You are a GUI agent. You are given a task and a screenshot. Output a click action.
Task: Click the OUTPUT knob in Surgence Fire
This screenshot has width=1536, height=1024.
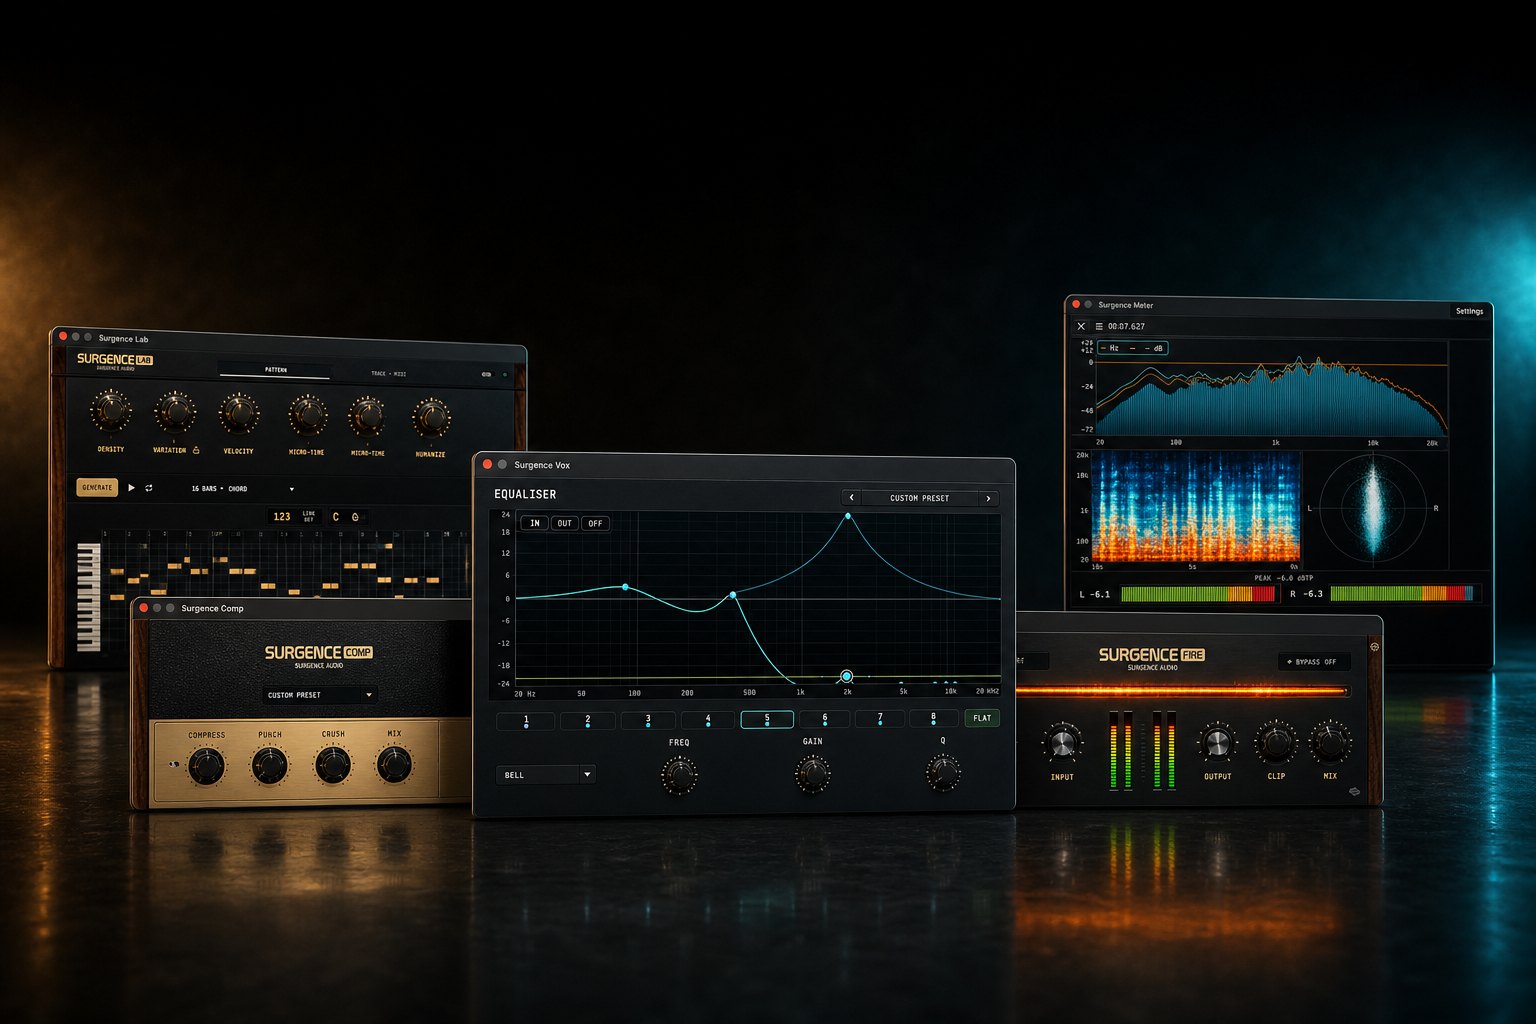tap(1217, 743)
